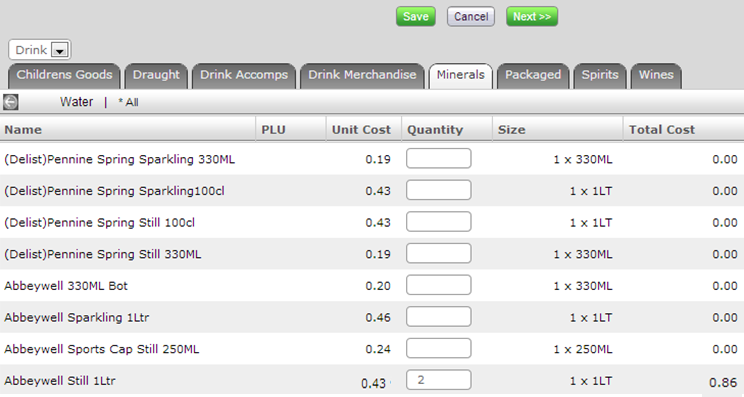This screenshot has width=744, height=397.
Task: Focus quantity field containing 2 for Abbeywell Still
Action: (x=438, y=380)
